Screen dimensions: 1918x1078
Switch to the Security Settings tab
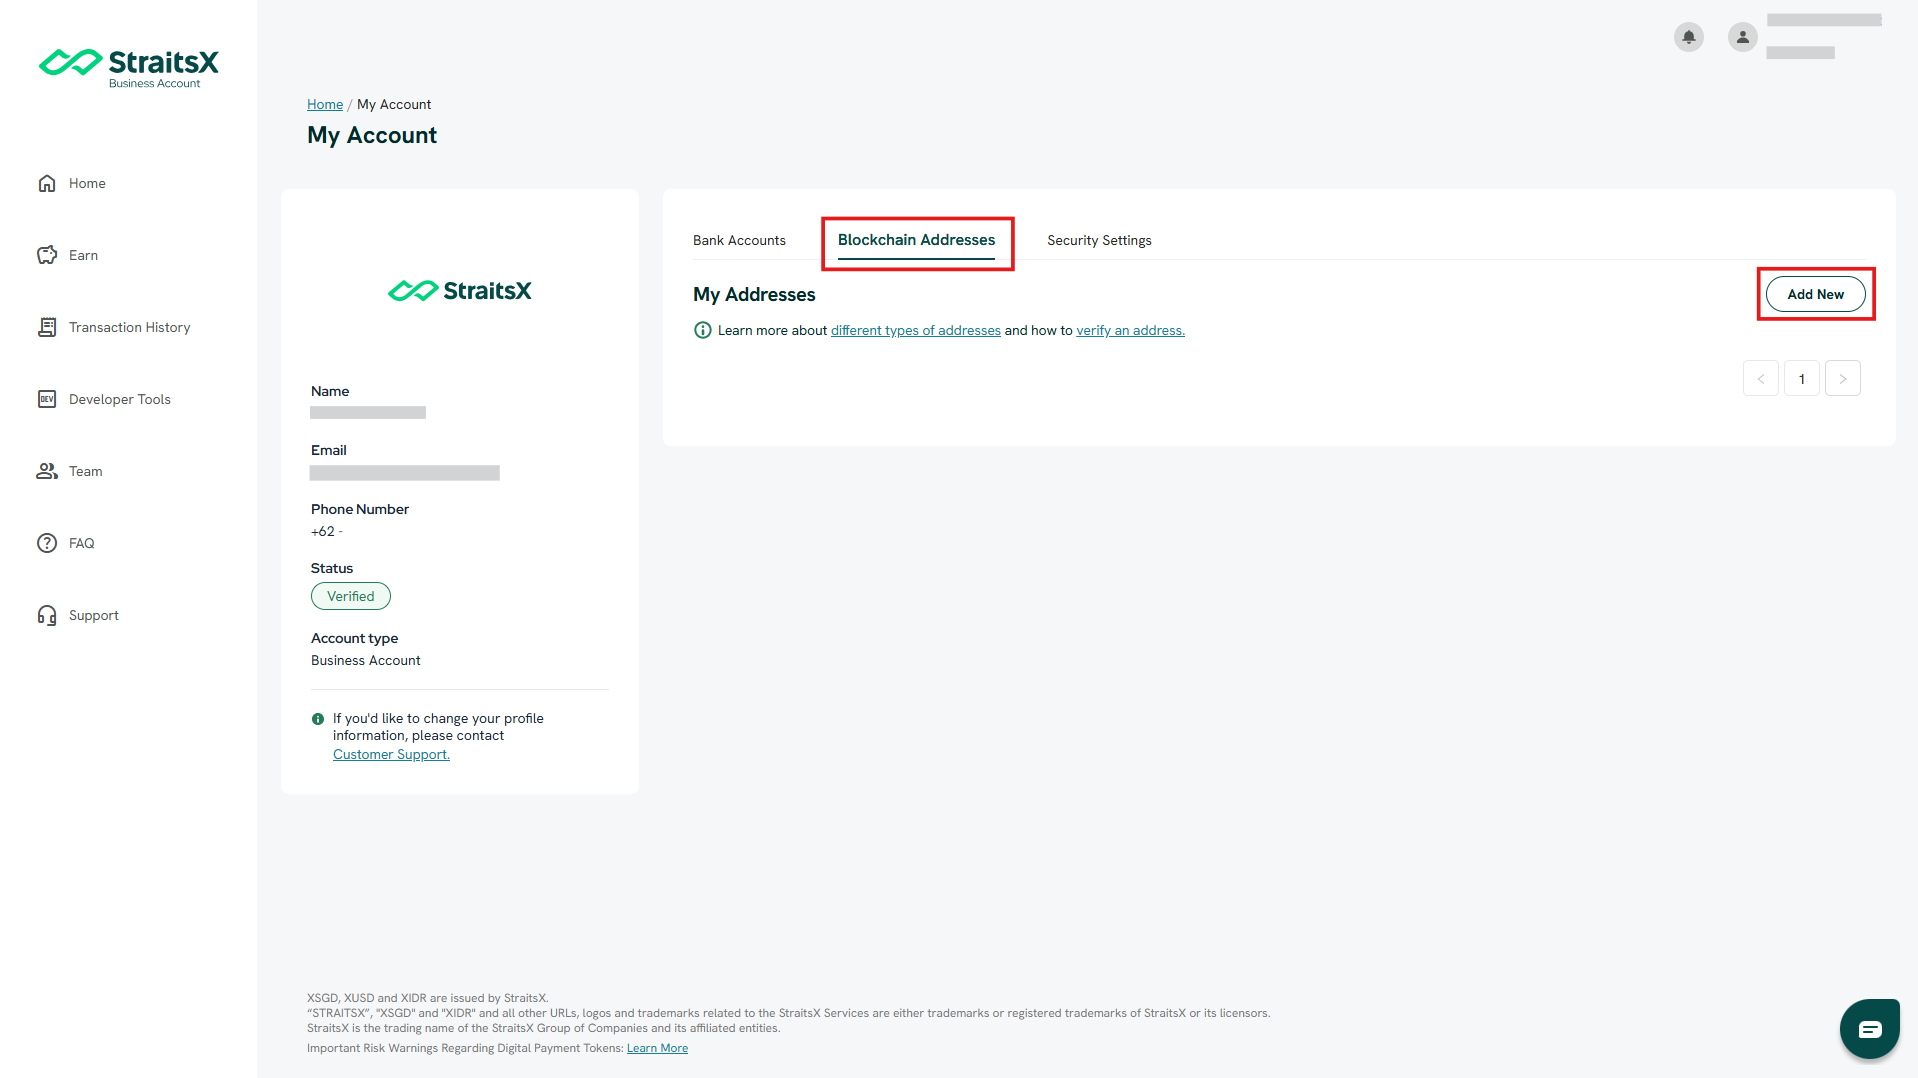[x=1099, y=240]
